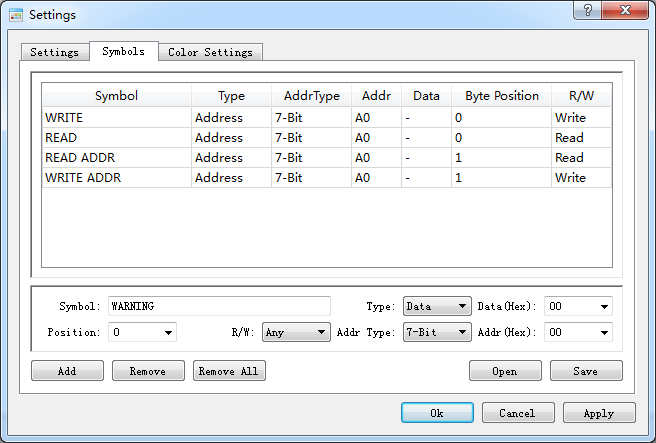The image size is (656, 443).
Task: Select the READ ADDR symbol row
Action: coord(327,158)
